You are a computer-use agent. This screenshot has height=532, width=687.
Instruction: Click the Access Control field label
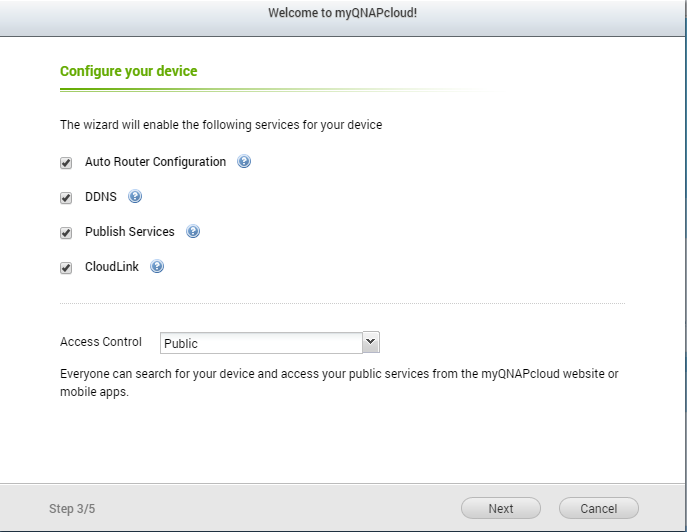[x=101, y=342]
